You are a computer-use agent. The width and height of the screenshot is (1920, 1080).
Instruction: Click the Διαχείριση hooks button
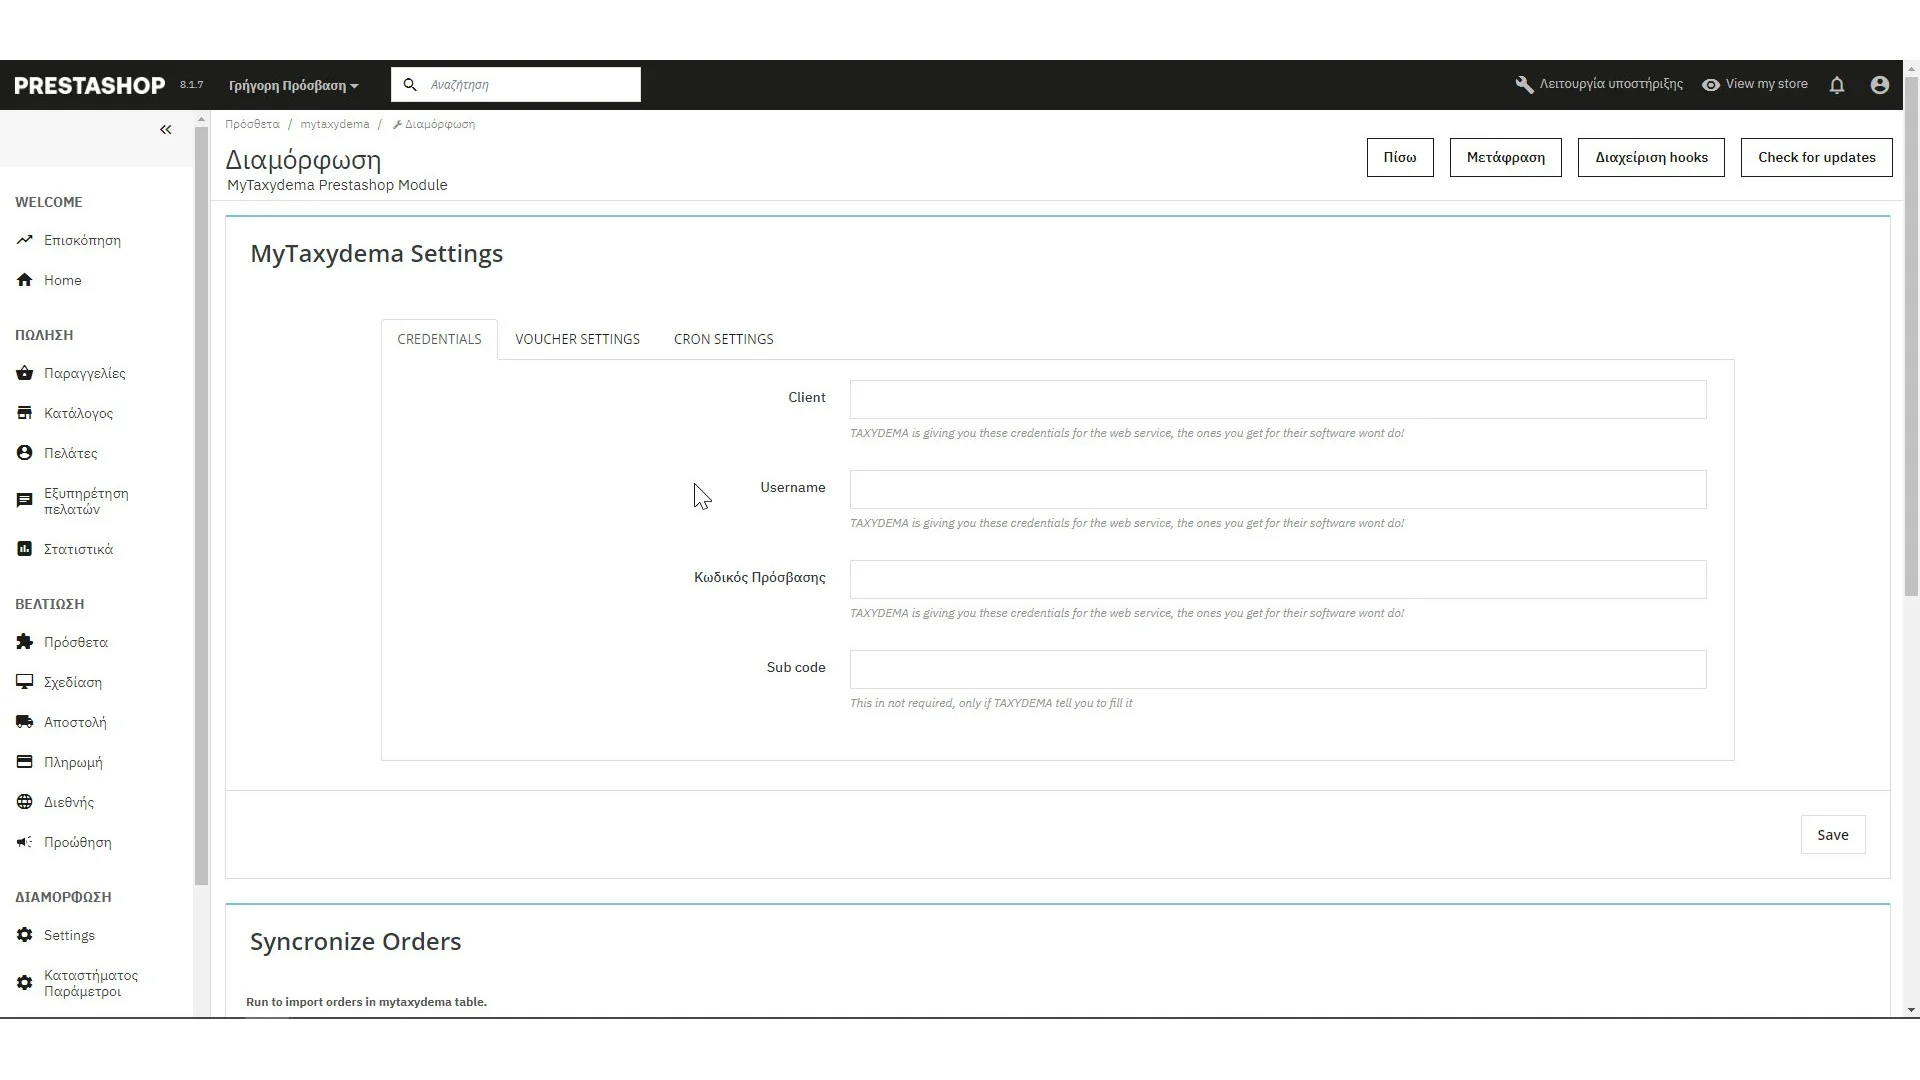[x=1651, y=157]
